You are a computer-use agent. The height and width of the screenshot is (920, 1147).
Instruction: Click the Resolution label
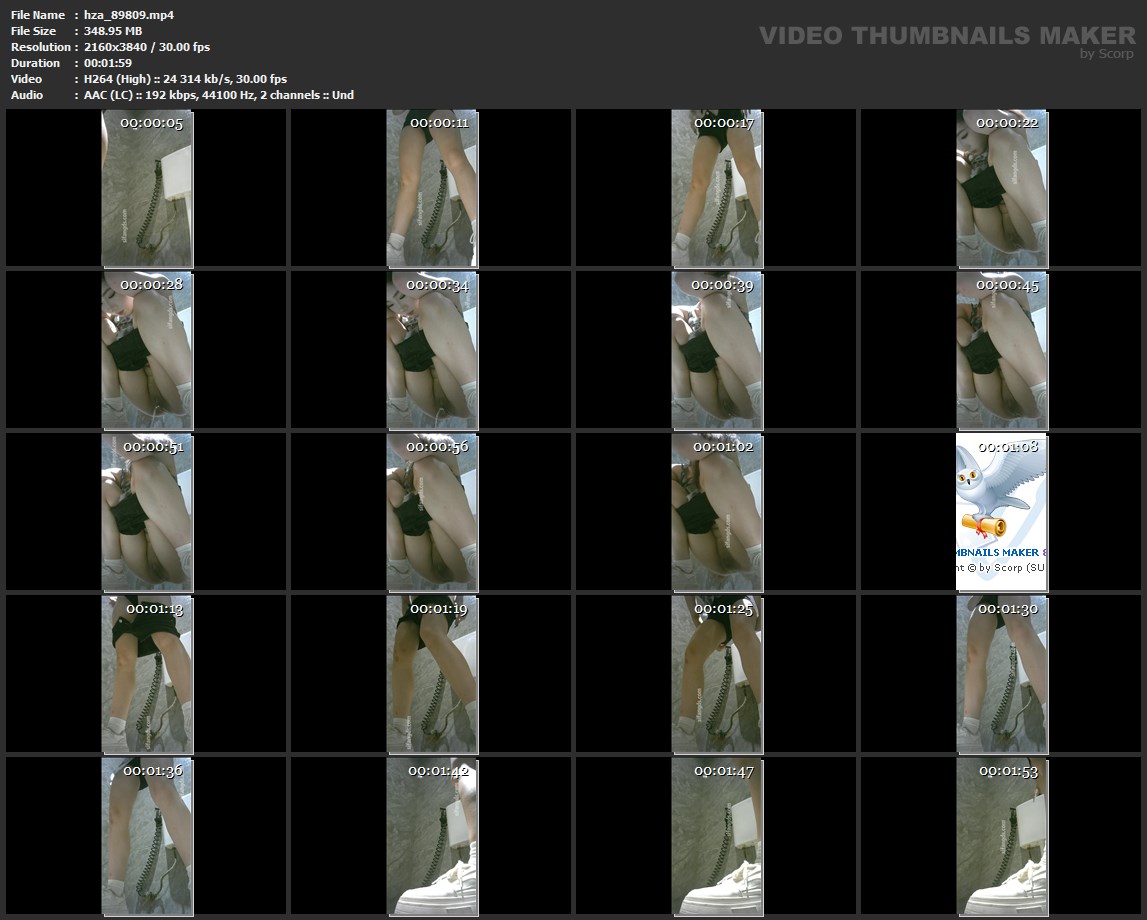[x=41, y=47]
